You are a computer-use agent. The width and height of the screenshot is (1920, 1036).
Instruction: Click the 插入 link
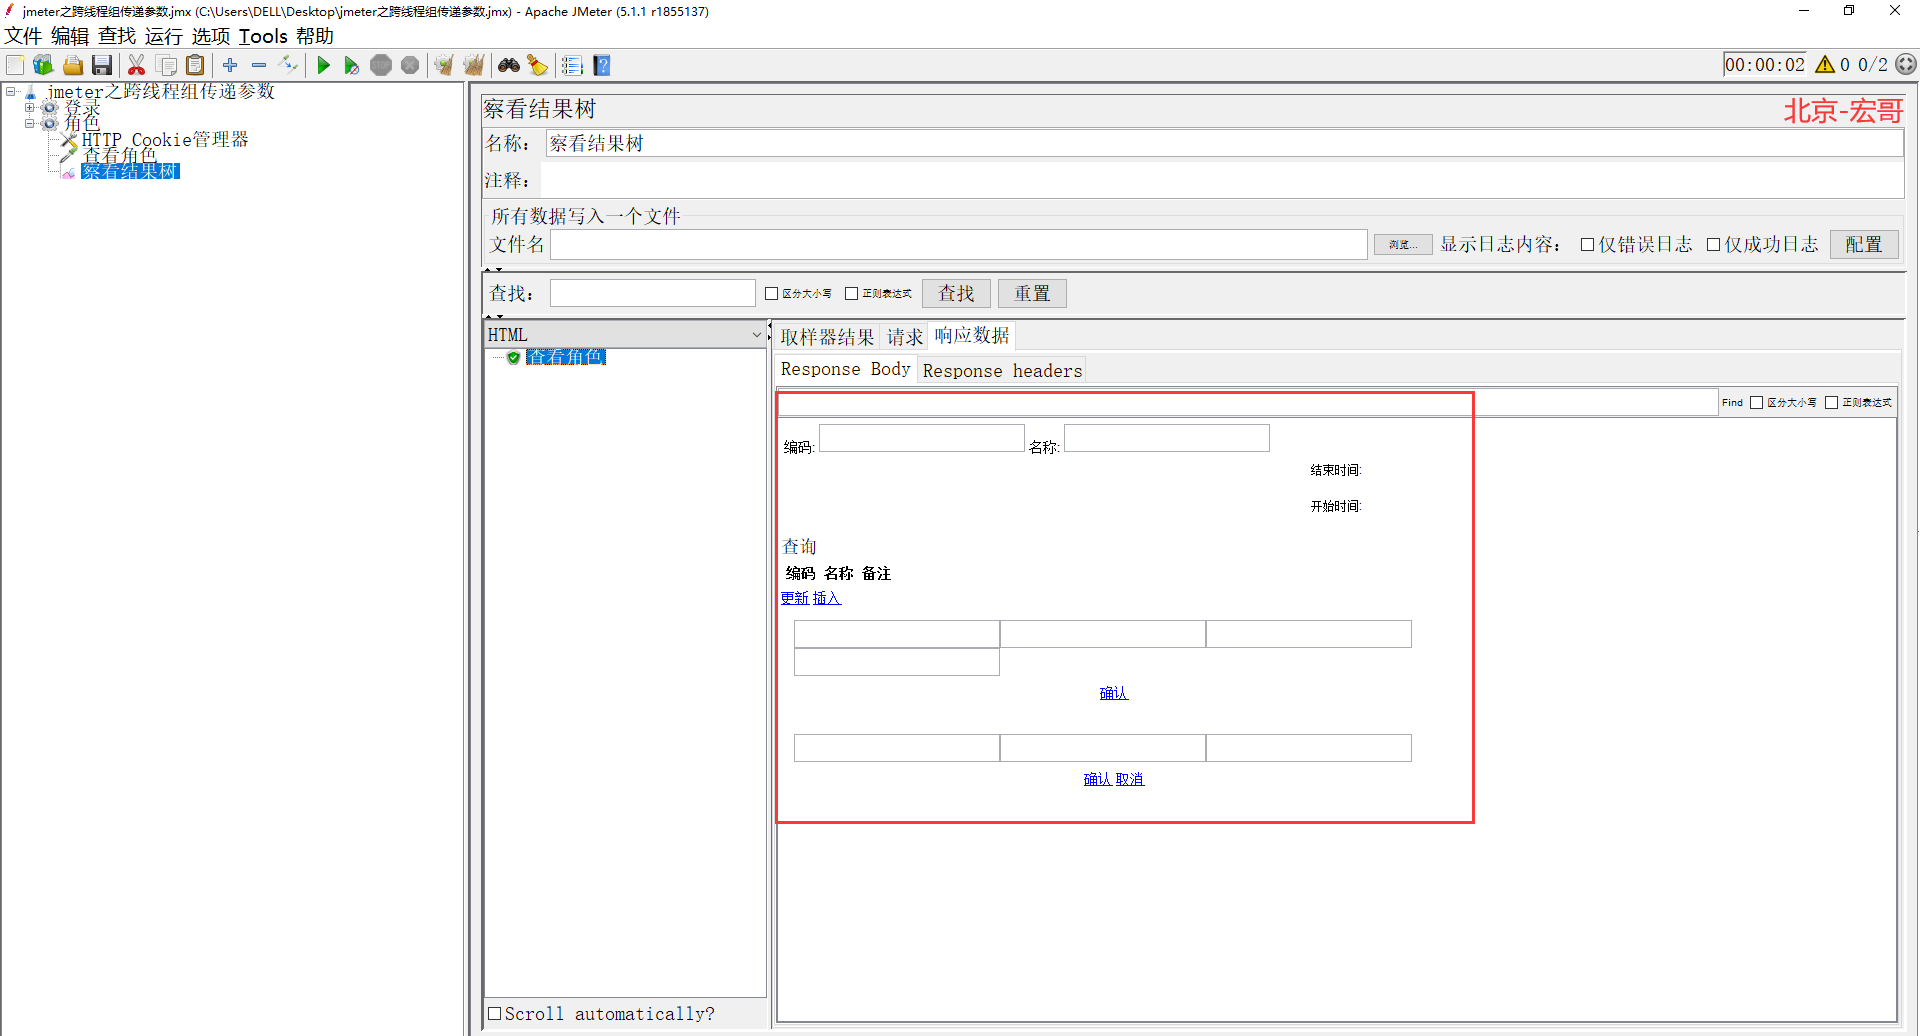click(x=827, y=598)
